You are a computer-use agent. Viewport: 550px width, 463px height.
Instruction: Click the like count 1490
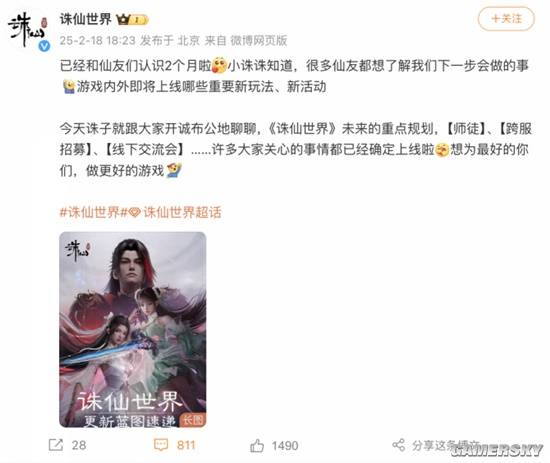285,445
